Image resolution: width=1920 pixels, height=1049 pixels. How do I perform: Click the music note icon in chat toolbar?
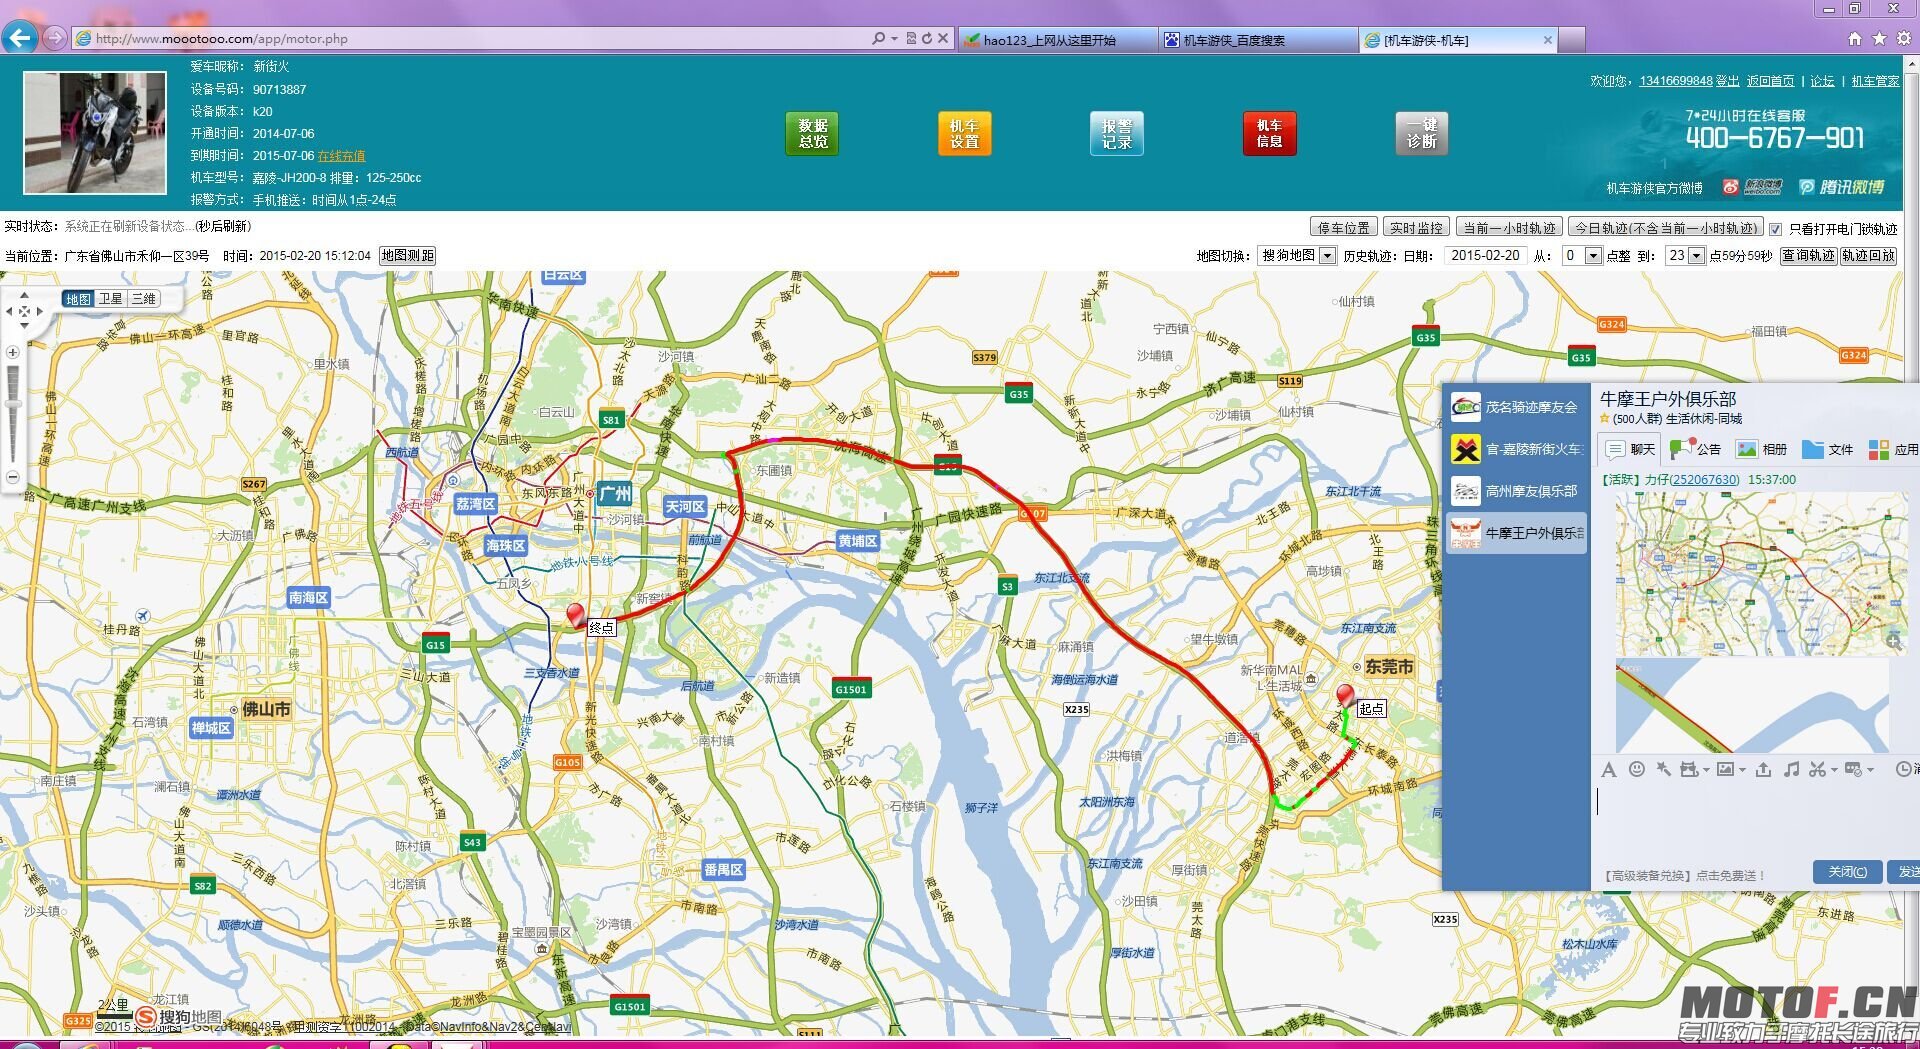[1791, 769]
